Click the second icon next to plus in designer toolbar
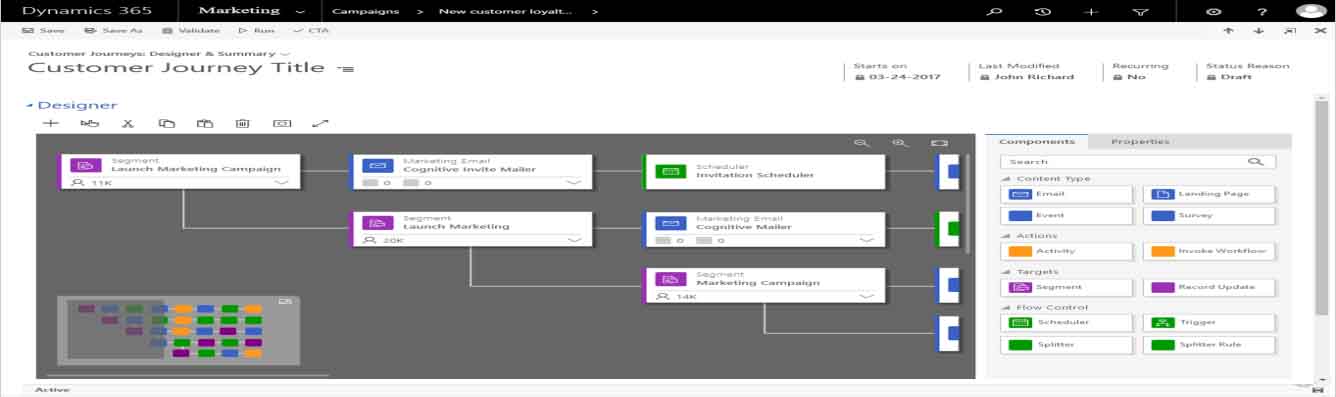This screenshot has width=1336, height=397. (90, 124)
